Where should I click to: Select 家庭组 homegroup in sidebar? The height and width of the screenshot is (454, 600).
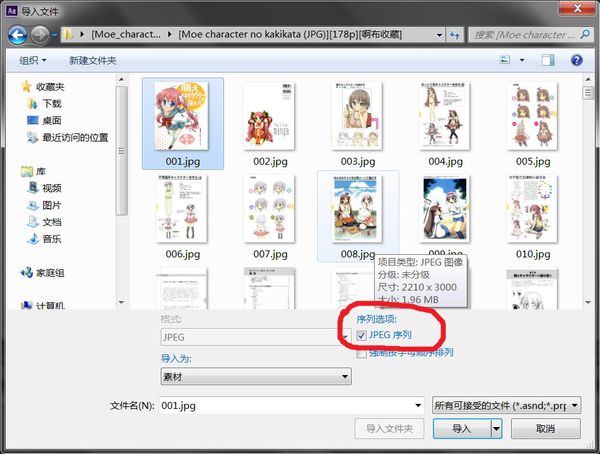coord(42,273)
